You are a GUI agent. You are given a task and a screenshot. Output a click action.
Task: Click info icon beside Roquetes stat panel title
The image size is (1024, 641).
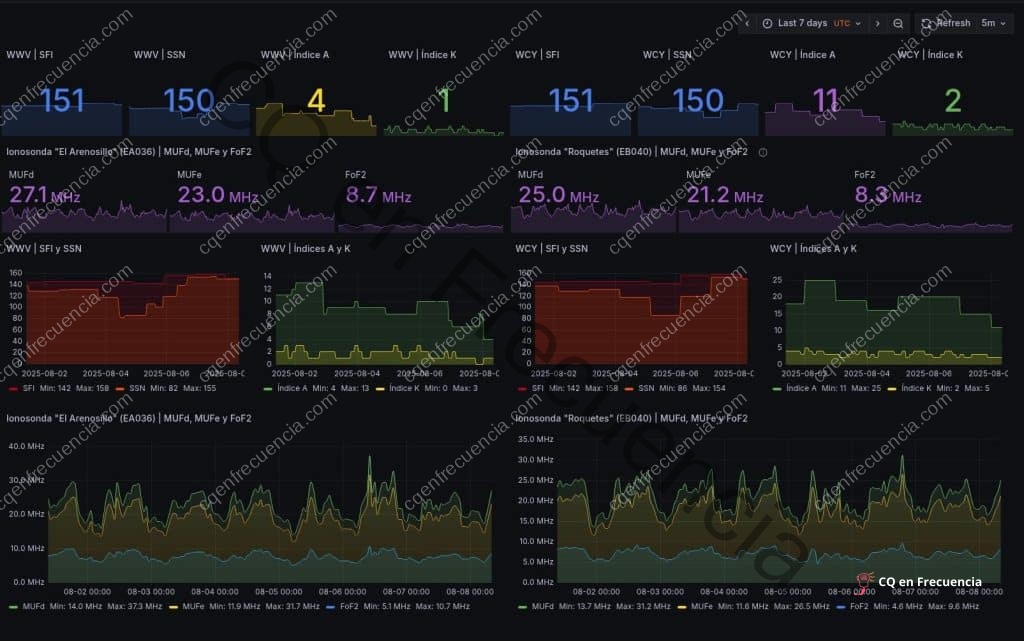click(763, 153)
